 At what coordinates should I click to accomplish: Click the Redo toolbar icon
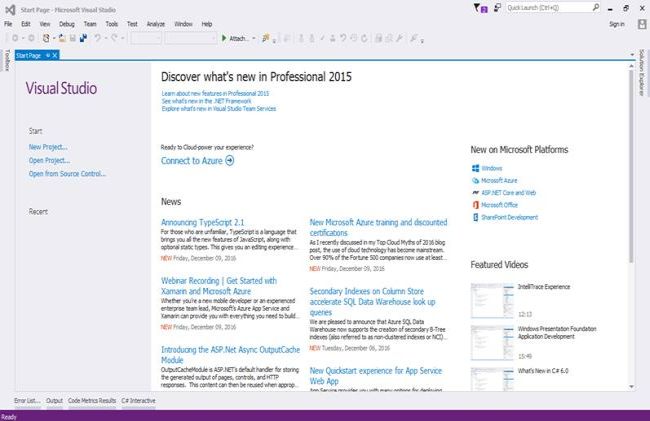pyautogui.click(x=114, y=38)
